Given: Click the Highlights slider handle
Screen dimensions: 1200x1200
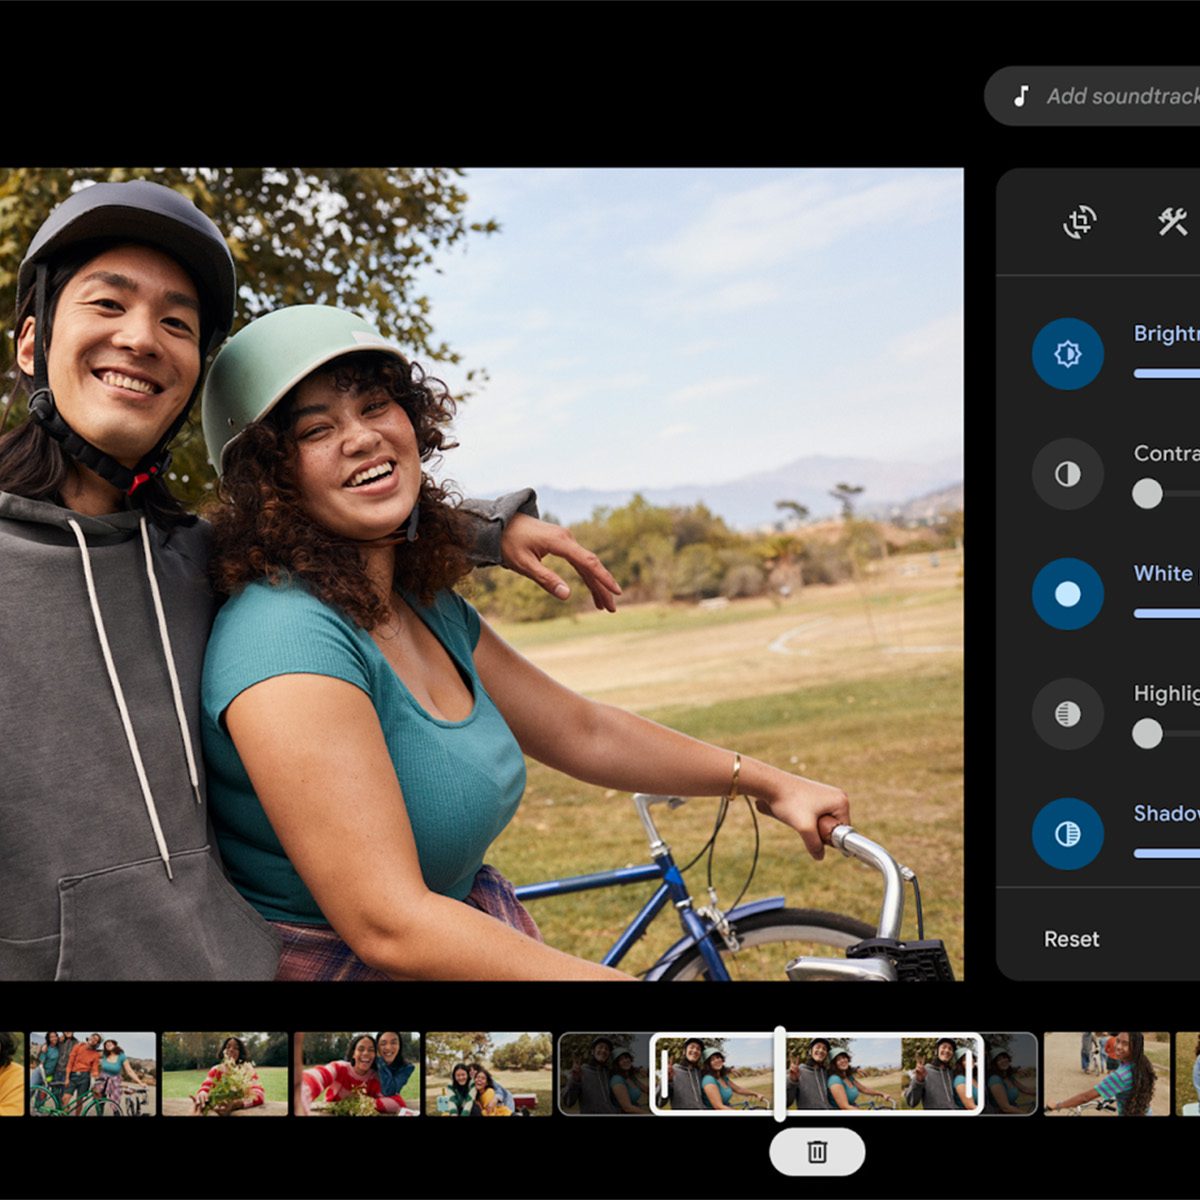Looking at the screenshot, I should (x=1147, y=733).
